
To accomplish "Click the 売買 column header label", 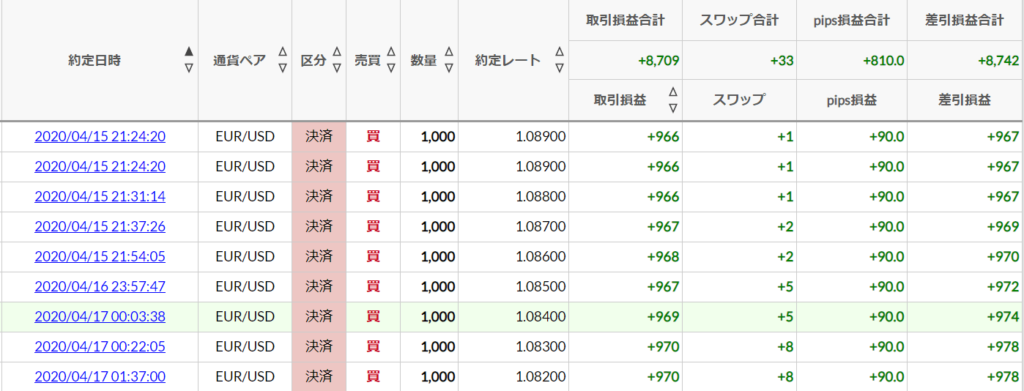I will pyautogui.click(x=367, y=61).
